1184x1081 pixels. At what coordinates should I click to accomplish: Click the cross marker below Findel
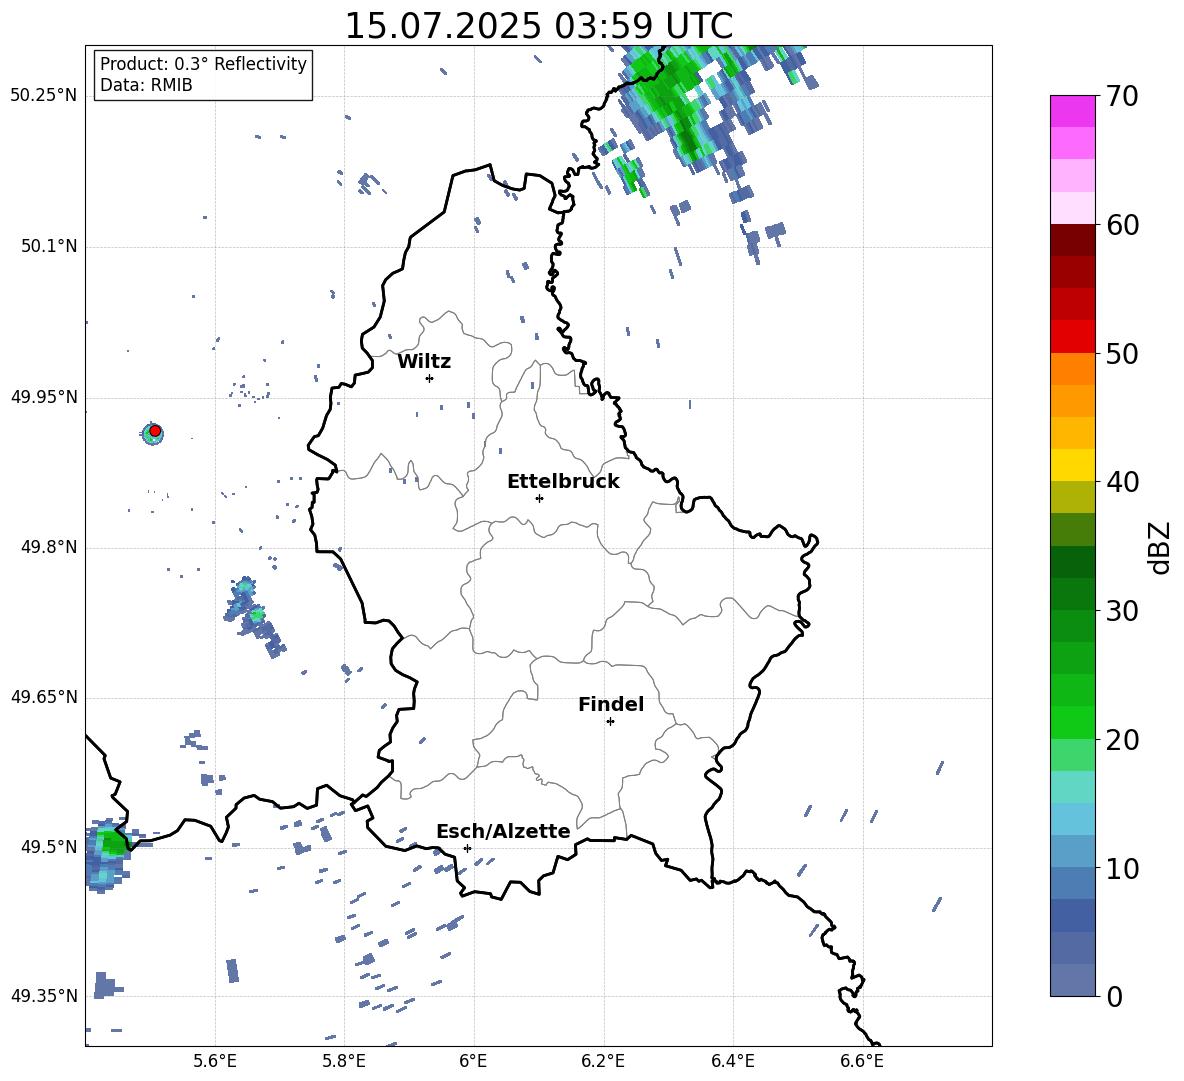(610, 722)
